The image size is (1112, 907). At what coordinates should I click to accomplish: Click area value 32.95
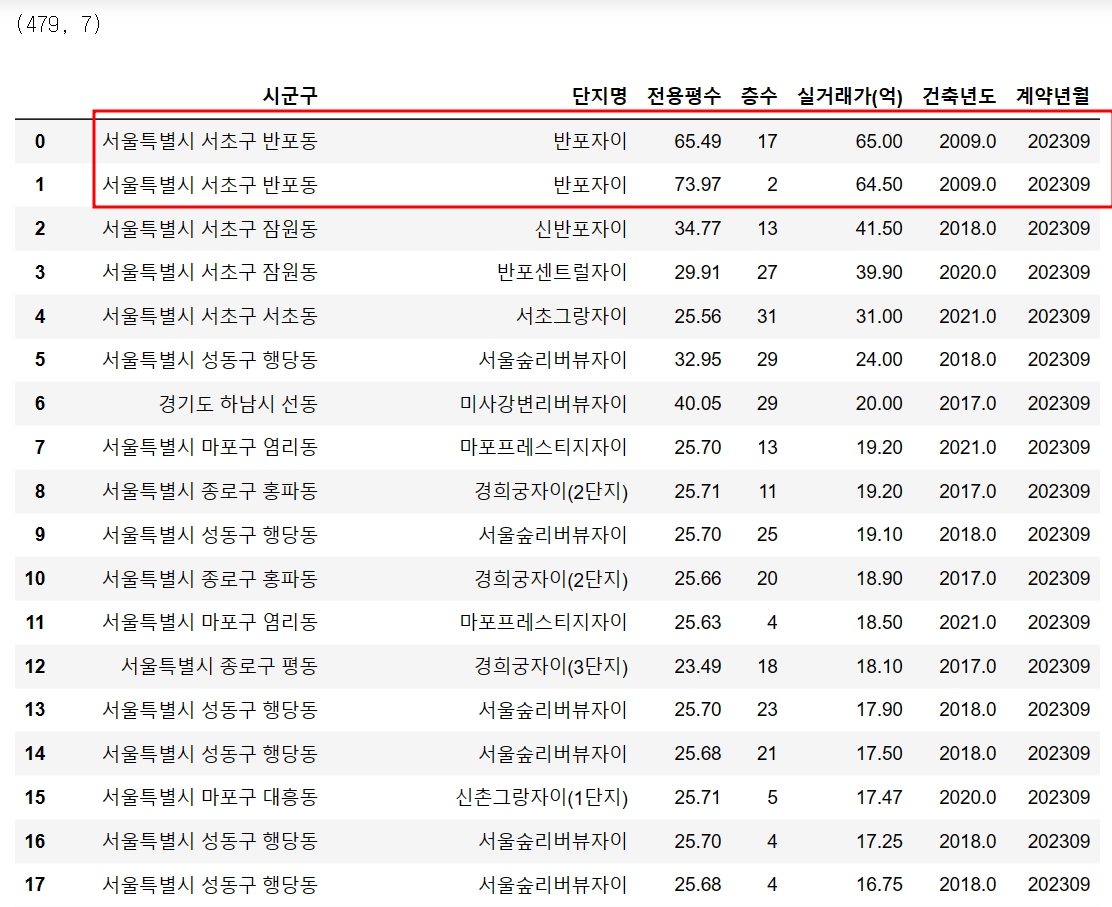coord(697,360)
